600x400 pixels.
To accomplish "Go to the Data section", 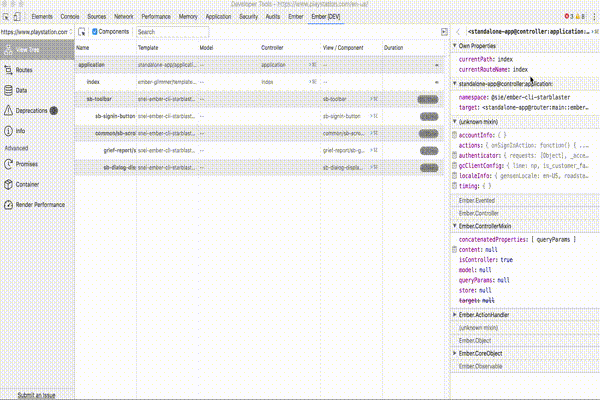I will pyautogui.click(x=21, y=90).
